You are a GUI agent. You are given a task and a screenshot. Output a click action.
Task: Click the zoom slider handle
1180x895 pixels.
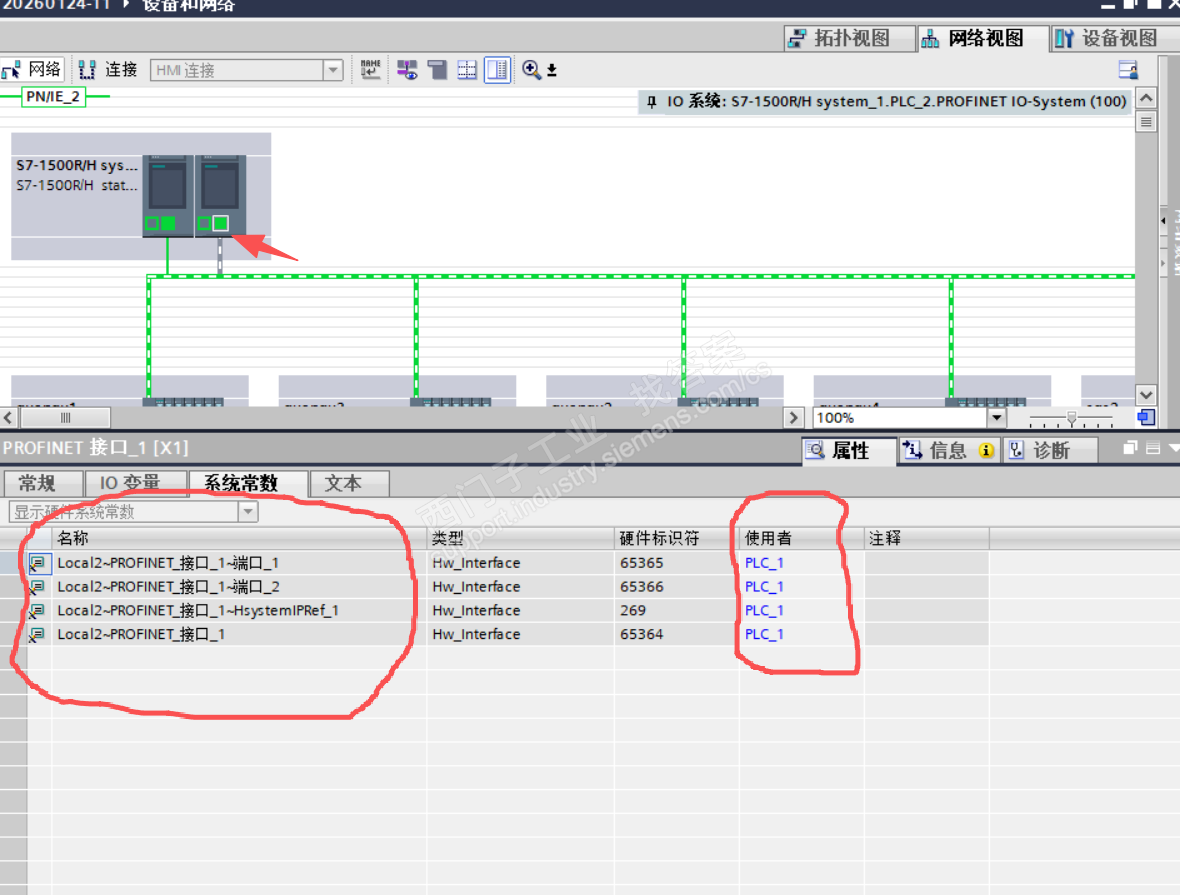pos(1072,418)
